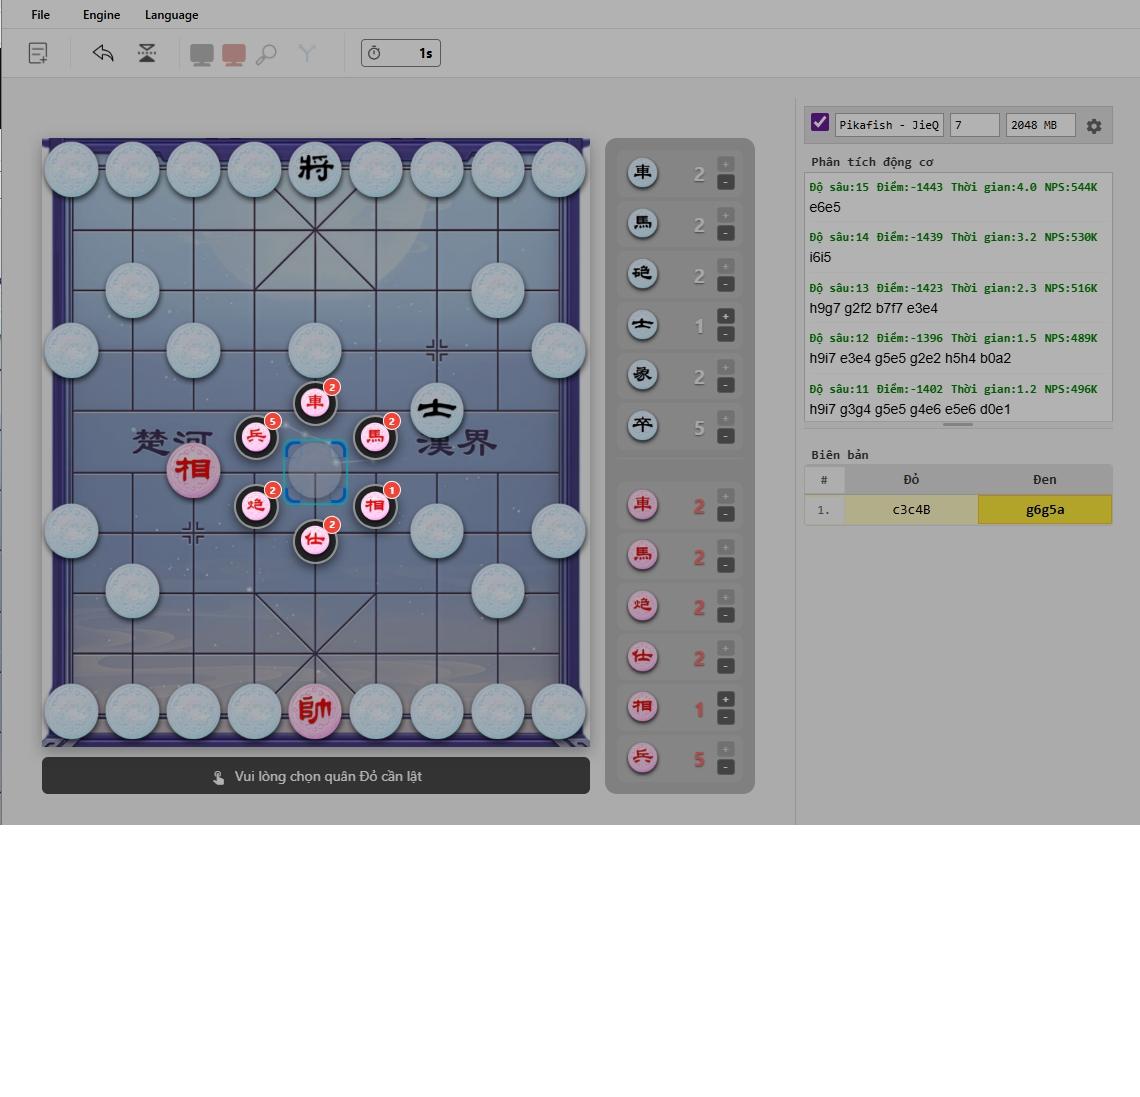Viewport: 1140px width, 1097px height.
Task: Open the File menu
Action: coord(40,15)
